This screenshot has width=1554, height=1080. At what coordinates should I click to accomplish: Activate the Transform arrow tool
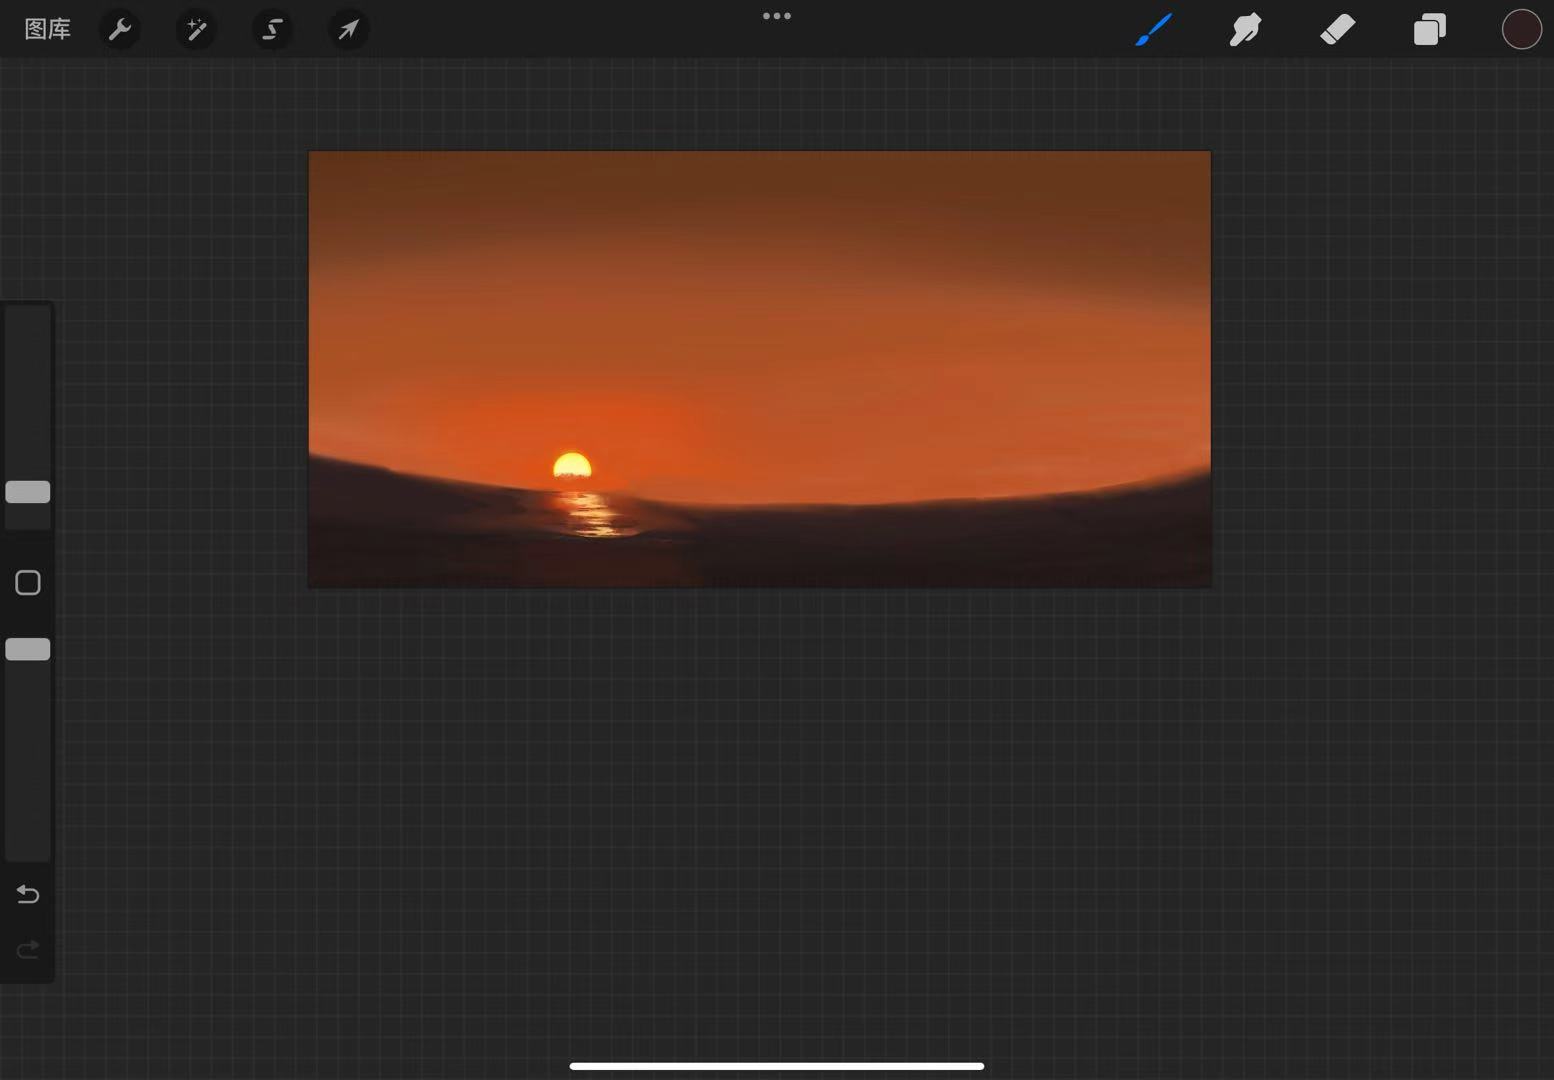348,29
